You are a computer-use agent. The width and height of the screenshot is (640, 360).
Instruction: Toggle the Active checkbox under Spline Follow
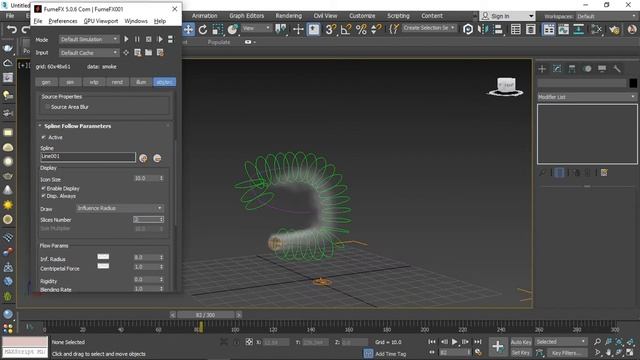(x=44, y=138)
